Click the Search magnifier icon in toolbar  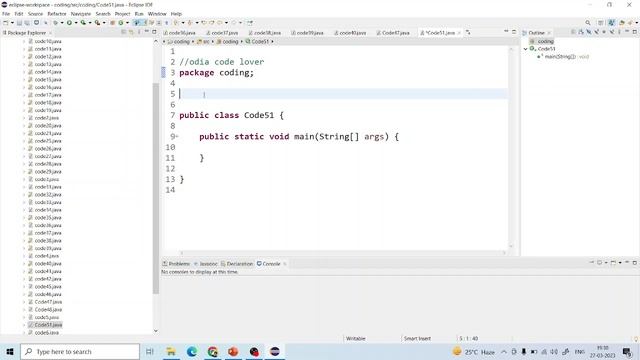click(588, 23)
